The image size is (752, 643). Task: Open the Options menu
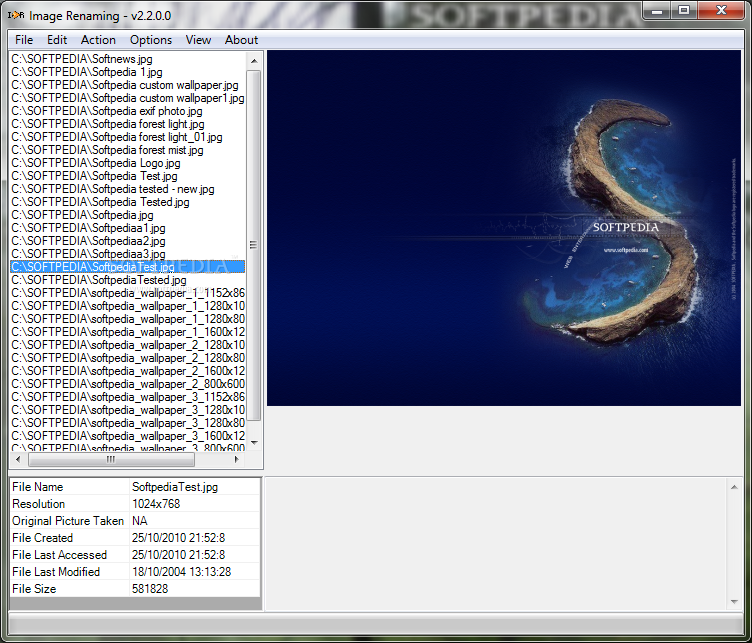(151, 40)
